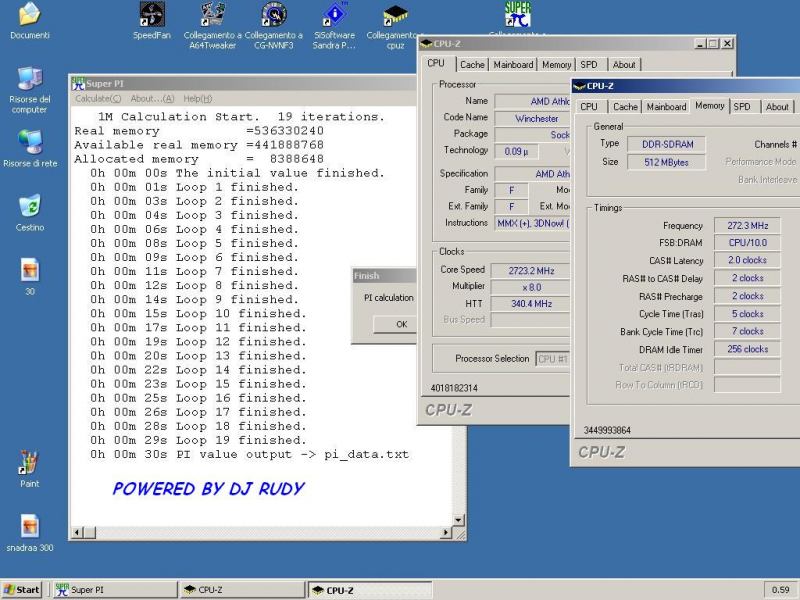Click the '1M Calculation Start. 19 iterations.' line

241,117
